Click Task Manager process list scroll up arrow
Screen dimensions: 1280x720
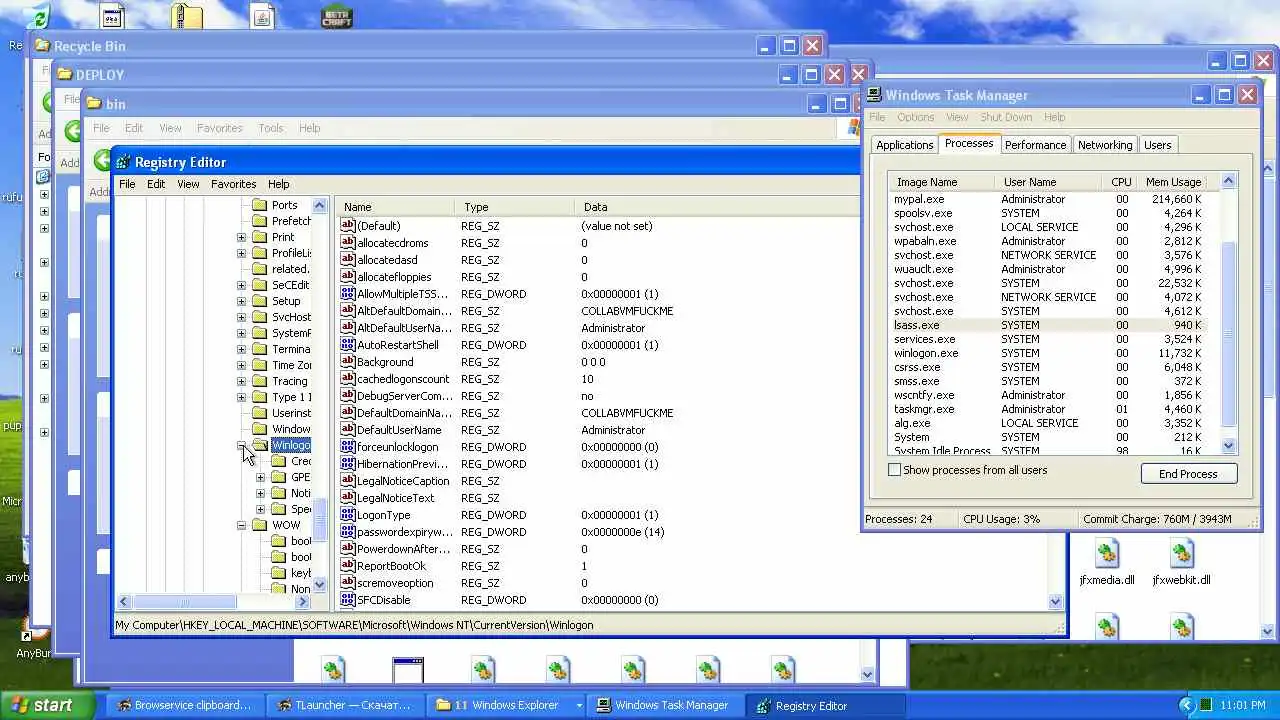(x=1229, y=181)
